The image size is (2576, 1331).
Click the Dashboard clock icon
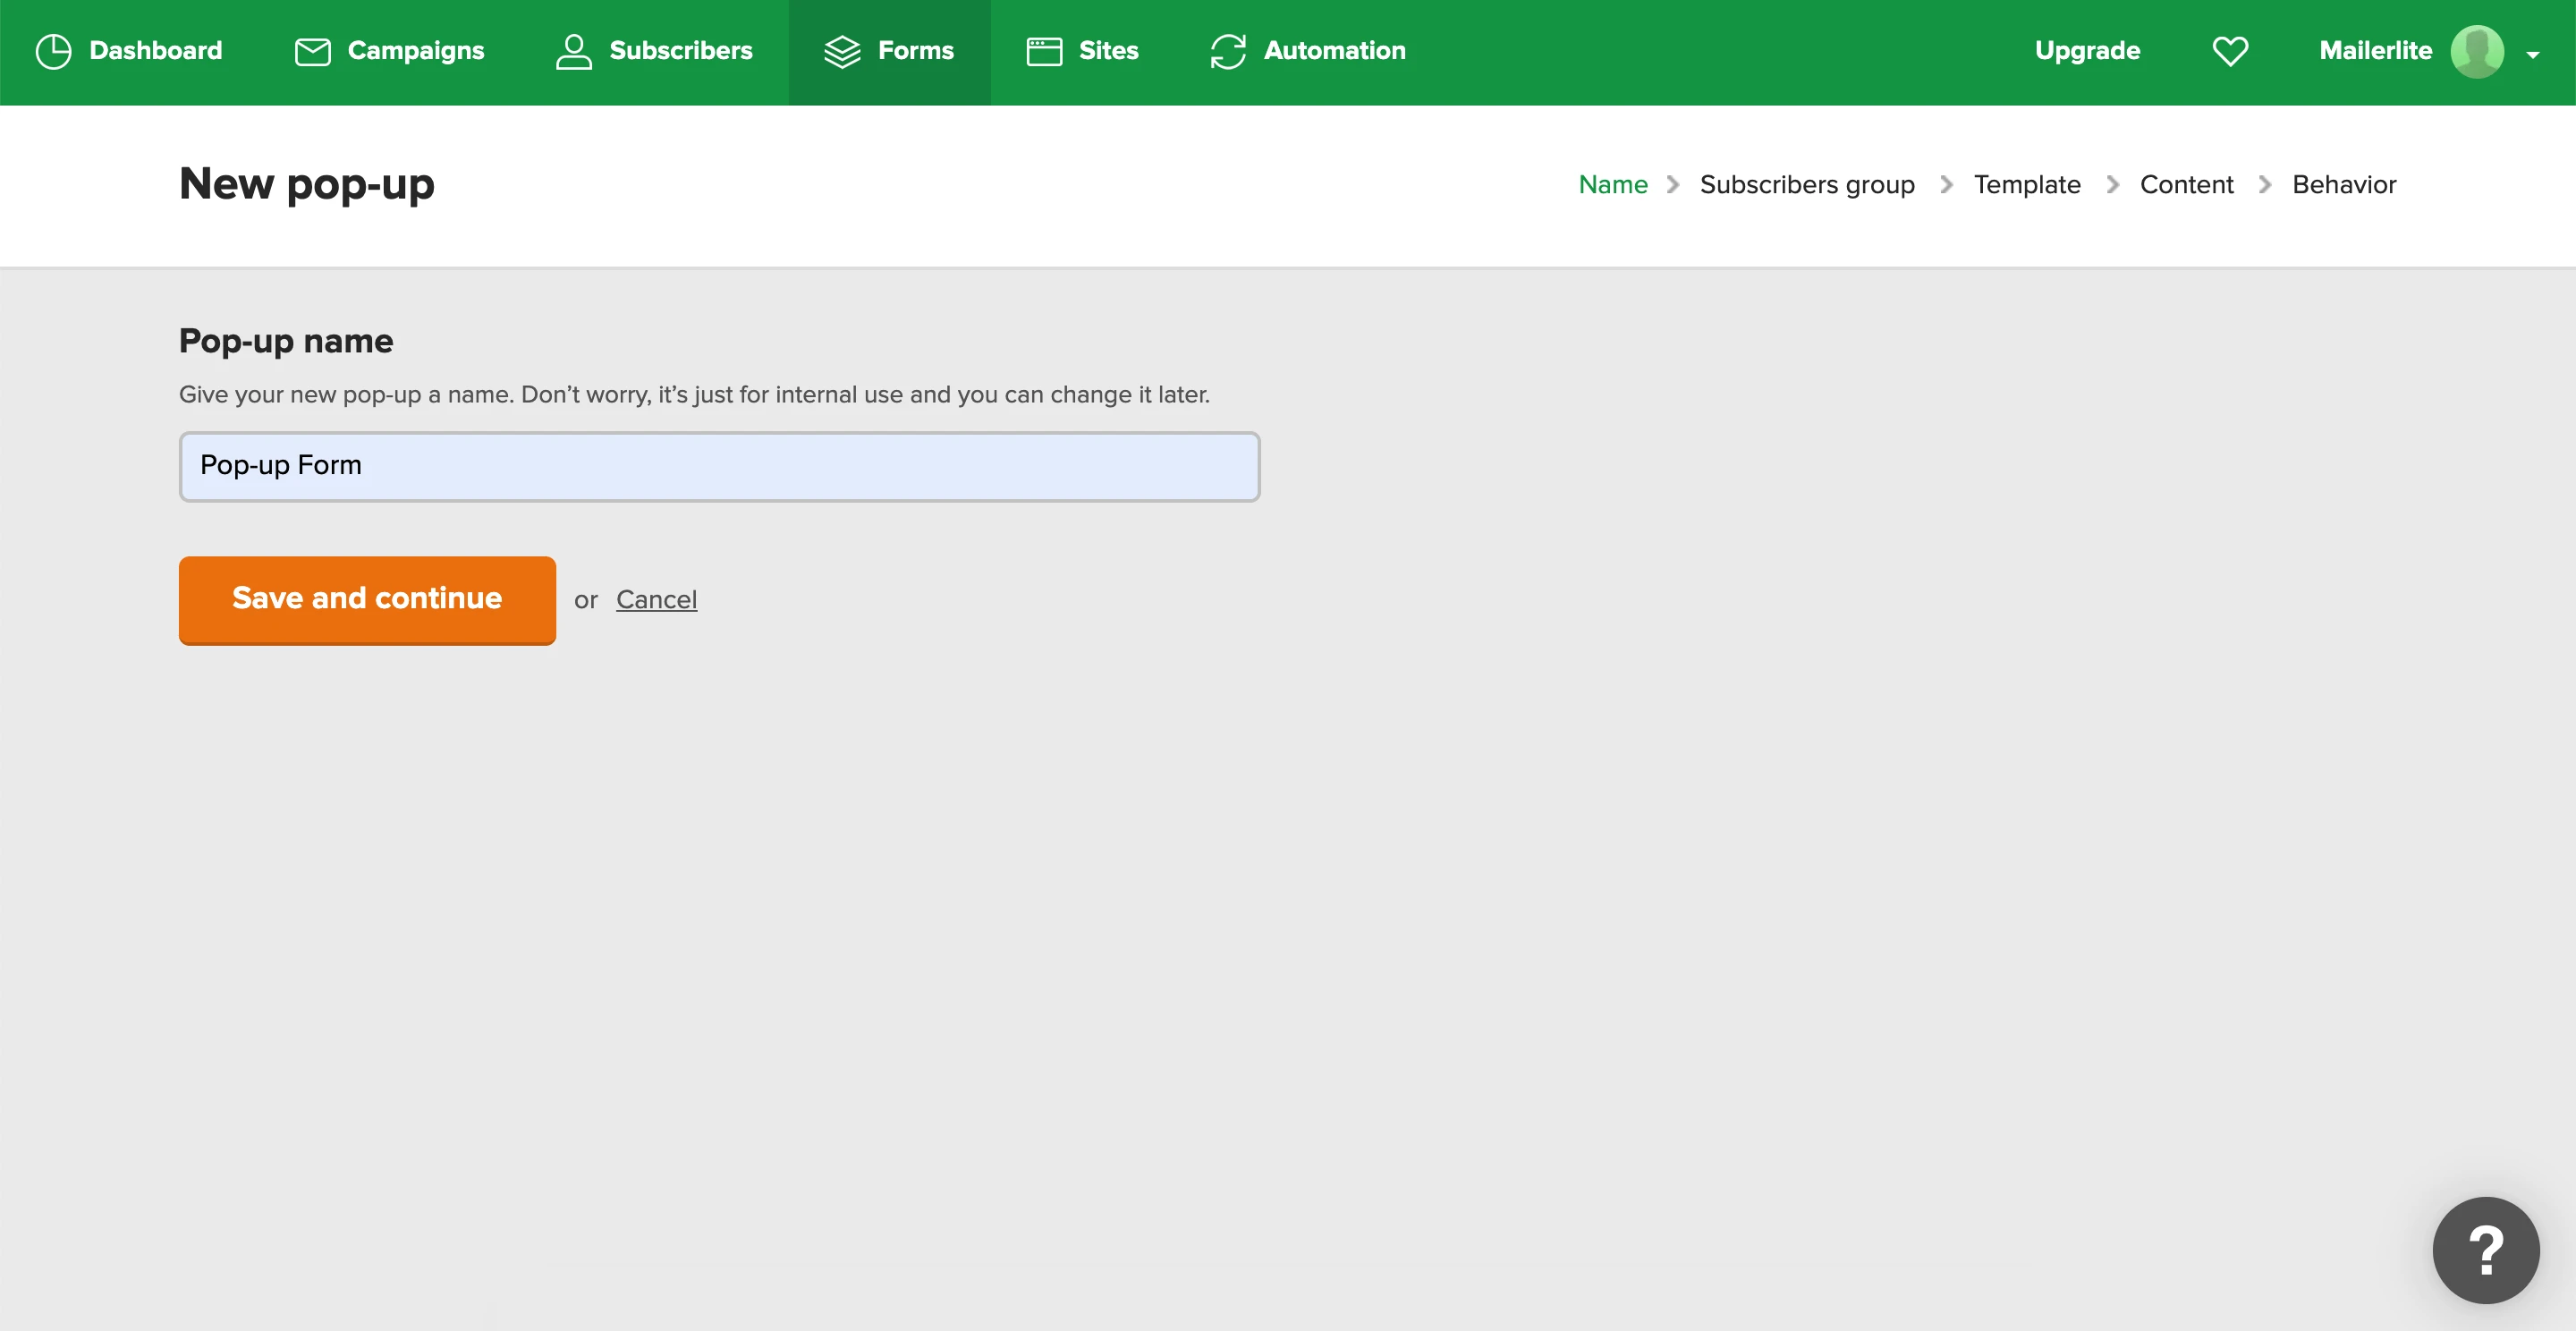[x=53, y=51]
